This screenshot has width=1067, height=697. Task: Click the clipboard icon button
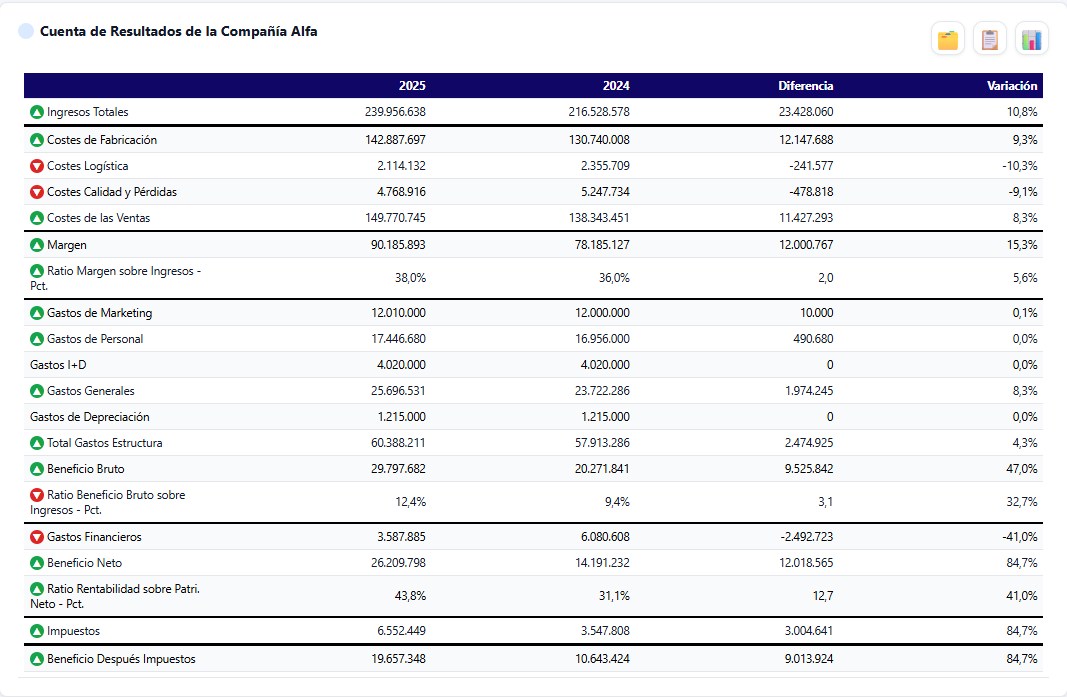click(x=989, y=39)
